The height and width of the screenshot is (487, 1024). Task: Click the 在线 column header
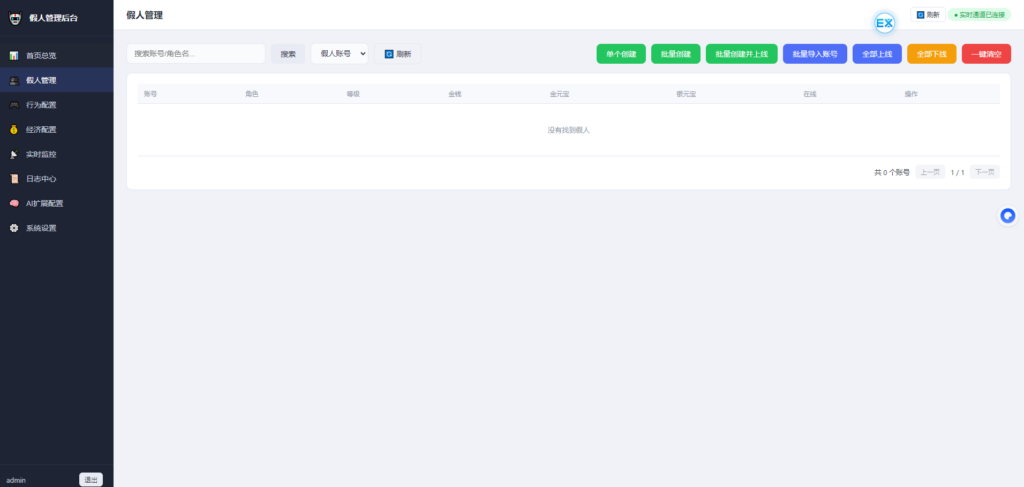(810, 94)
